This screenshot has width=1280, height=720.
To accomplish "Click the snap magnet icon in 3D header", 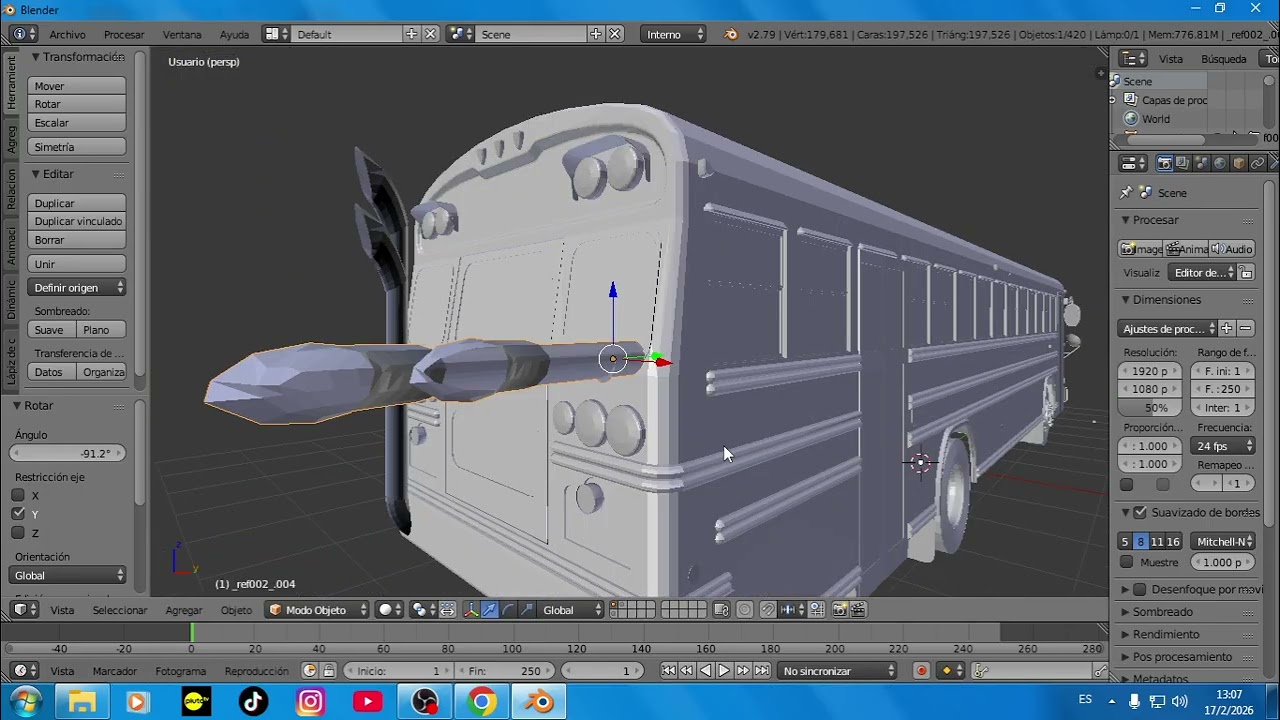I will click(x=768, y=610).
